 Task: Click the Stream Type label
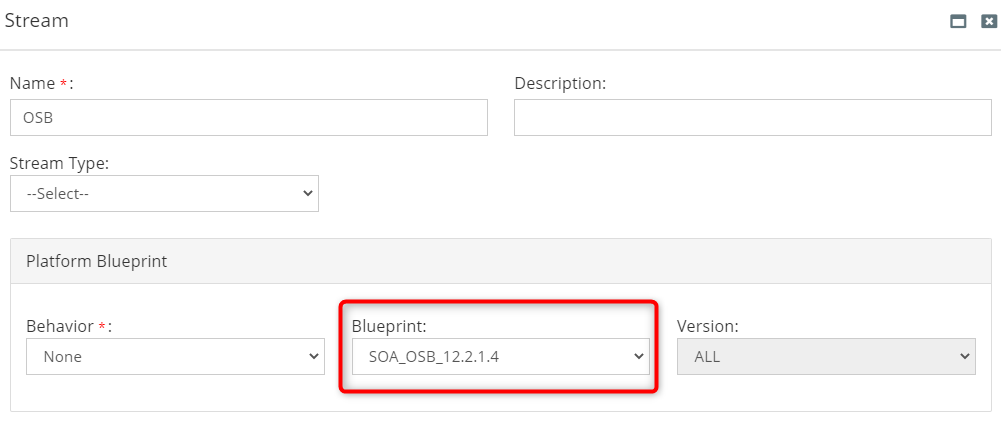[59, 164]
